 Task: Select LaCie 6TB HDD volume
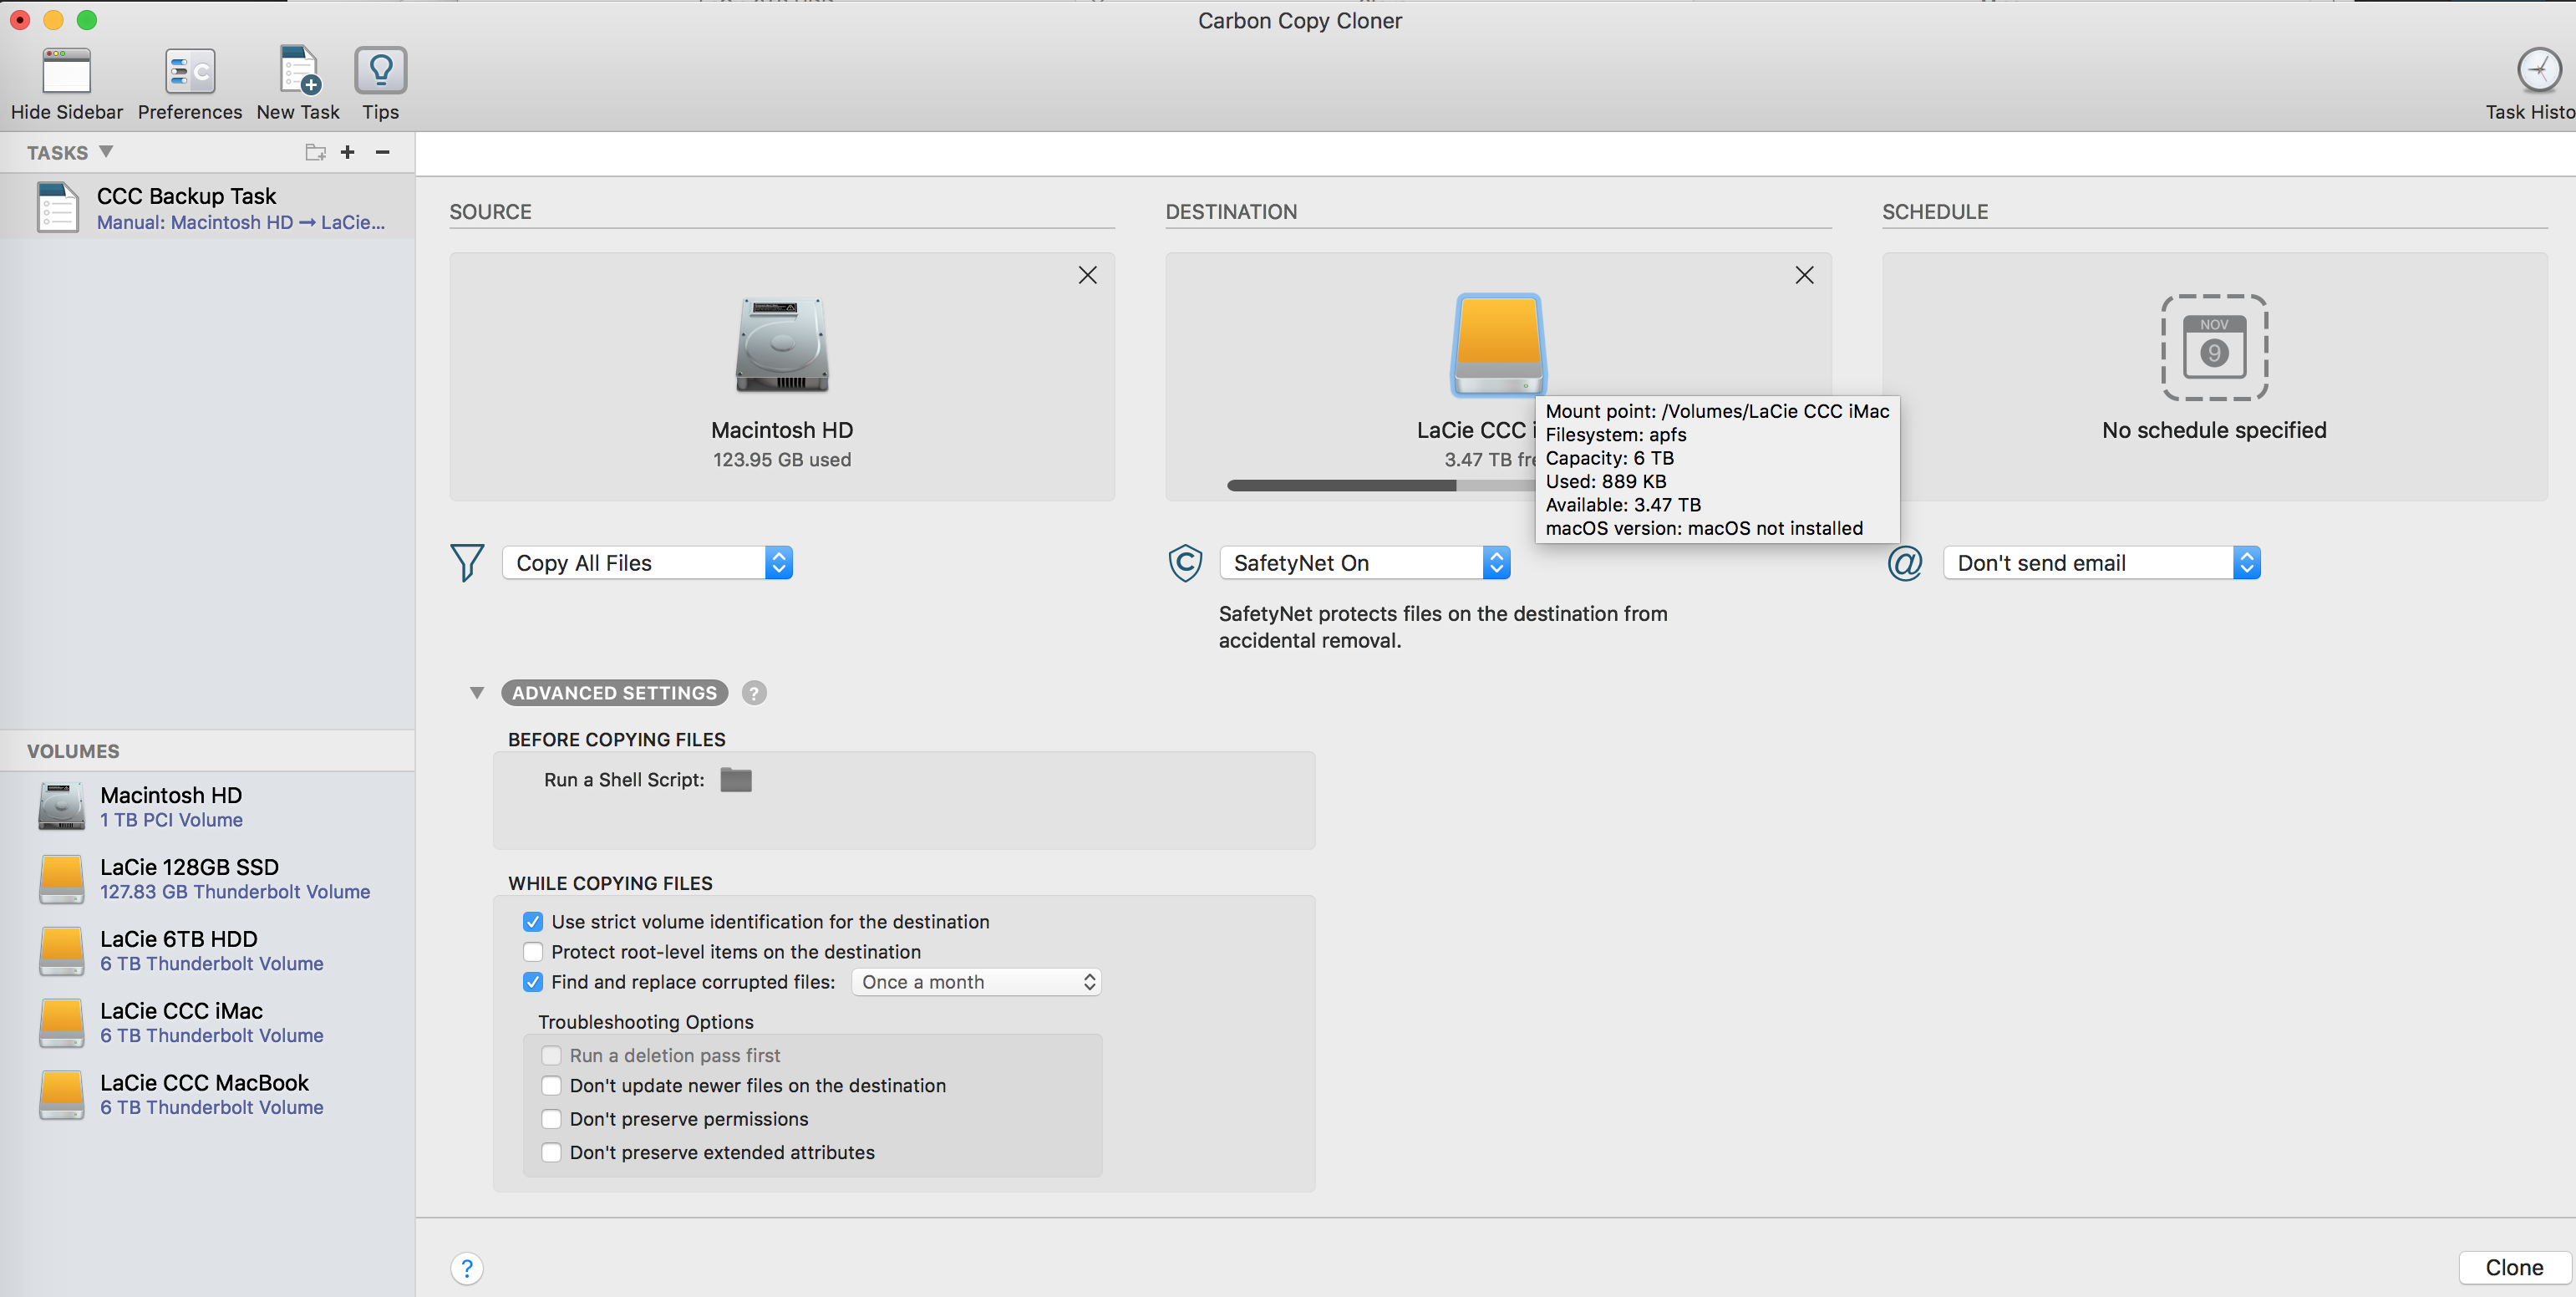click(x=207, y=951)
